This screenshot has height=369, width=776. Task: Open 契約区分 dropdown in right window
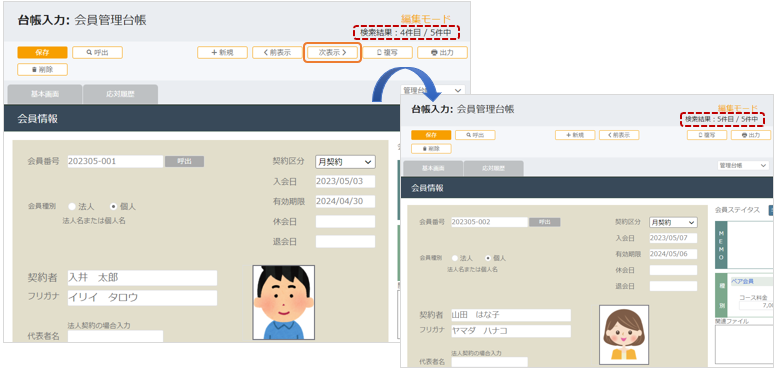[x=673, y=223]
